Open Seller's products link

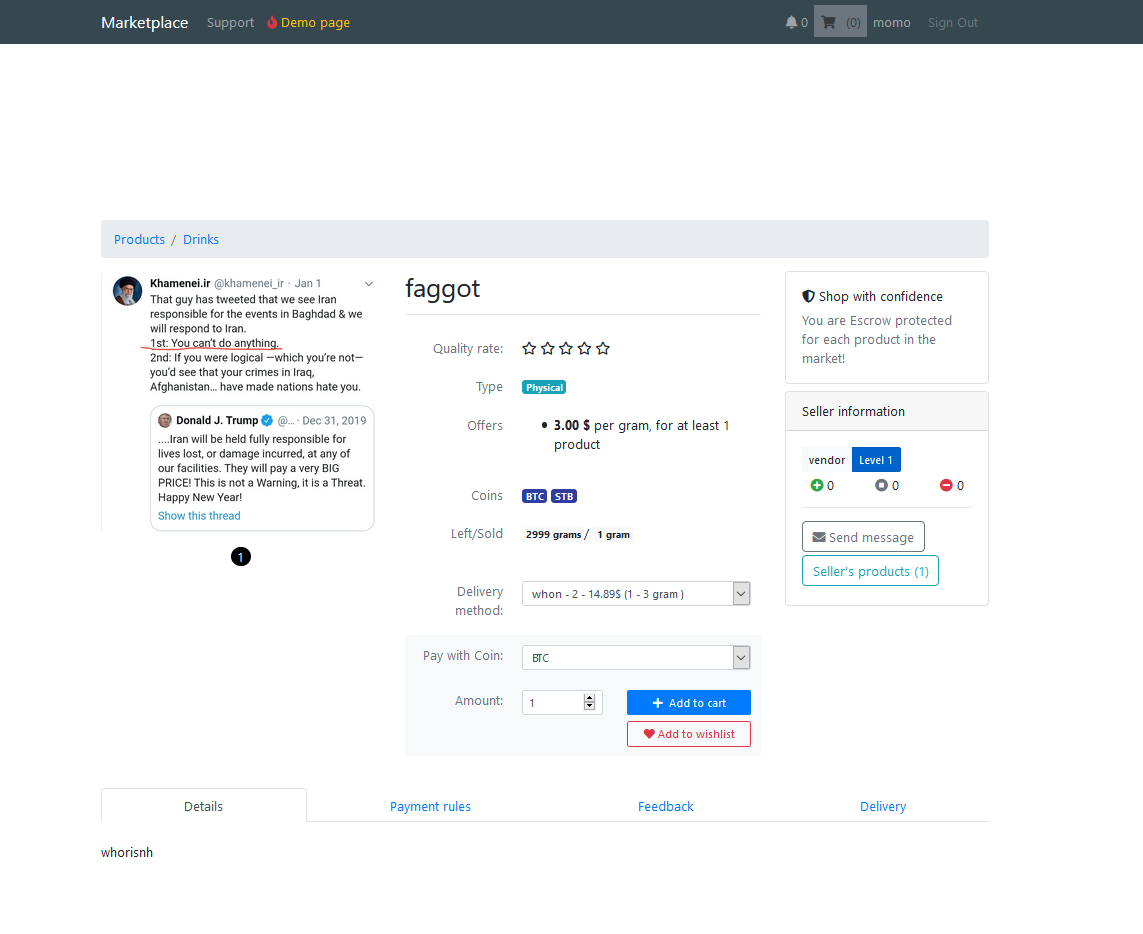(x=870, y=570)
